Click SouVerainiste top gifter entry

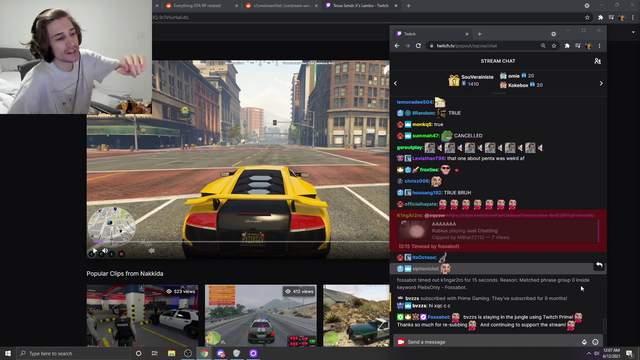(471, 80)
